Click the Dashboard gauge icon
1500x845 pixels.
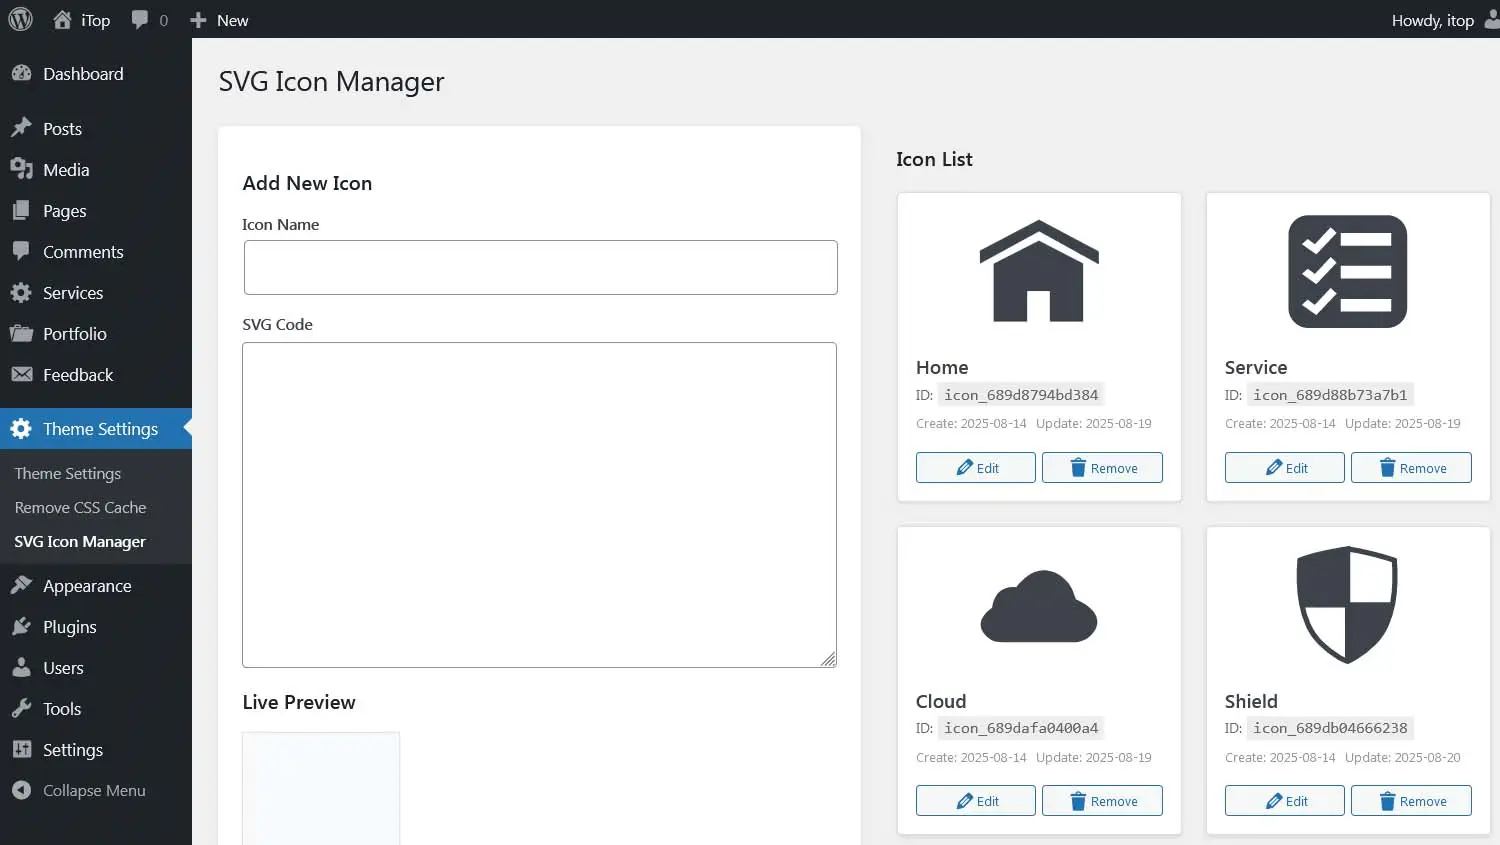21,74
